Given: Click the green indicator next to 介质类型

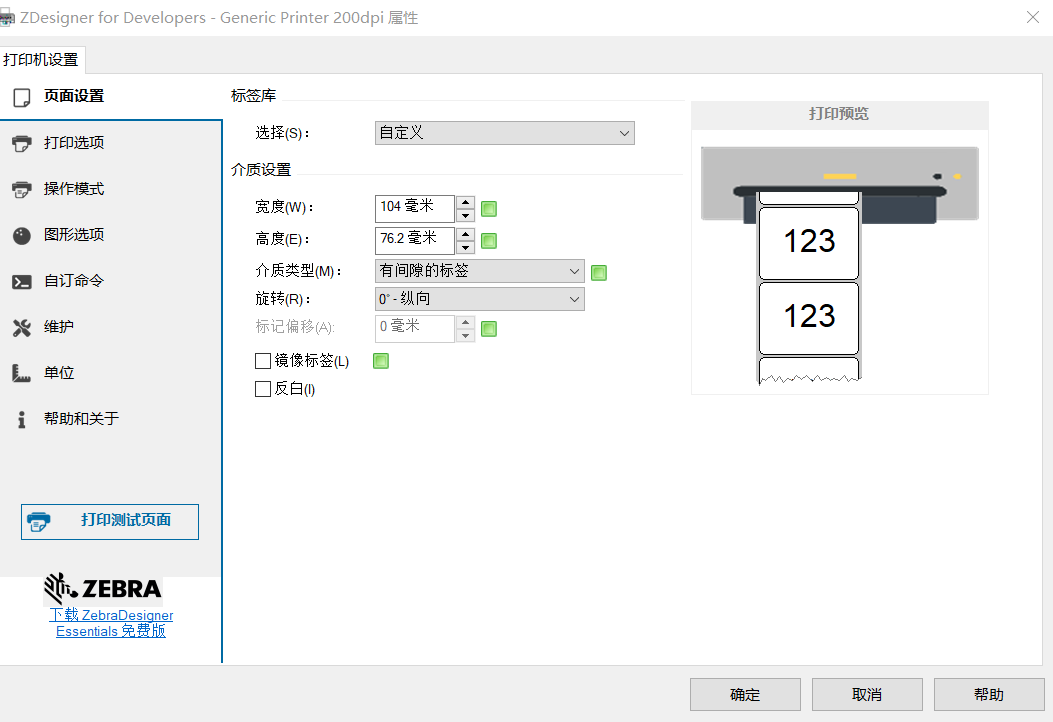Looking at the screenshot, I should 598,273.
